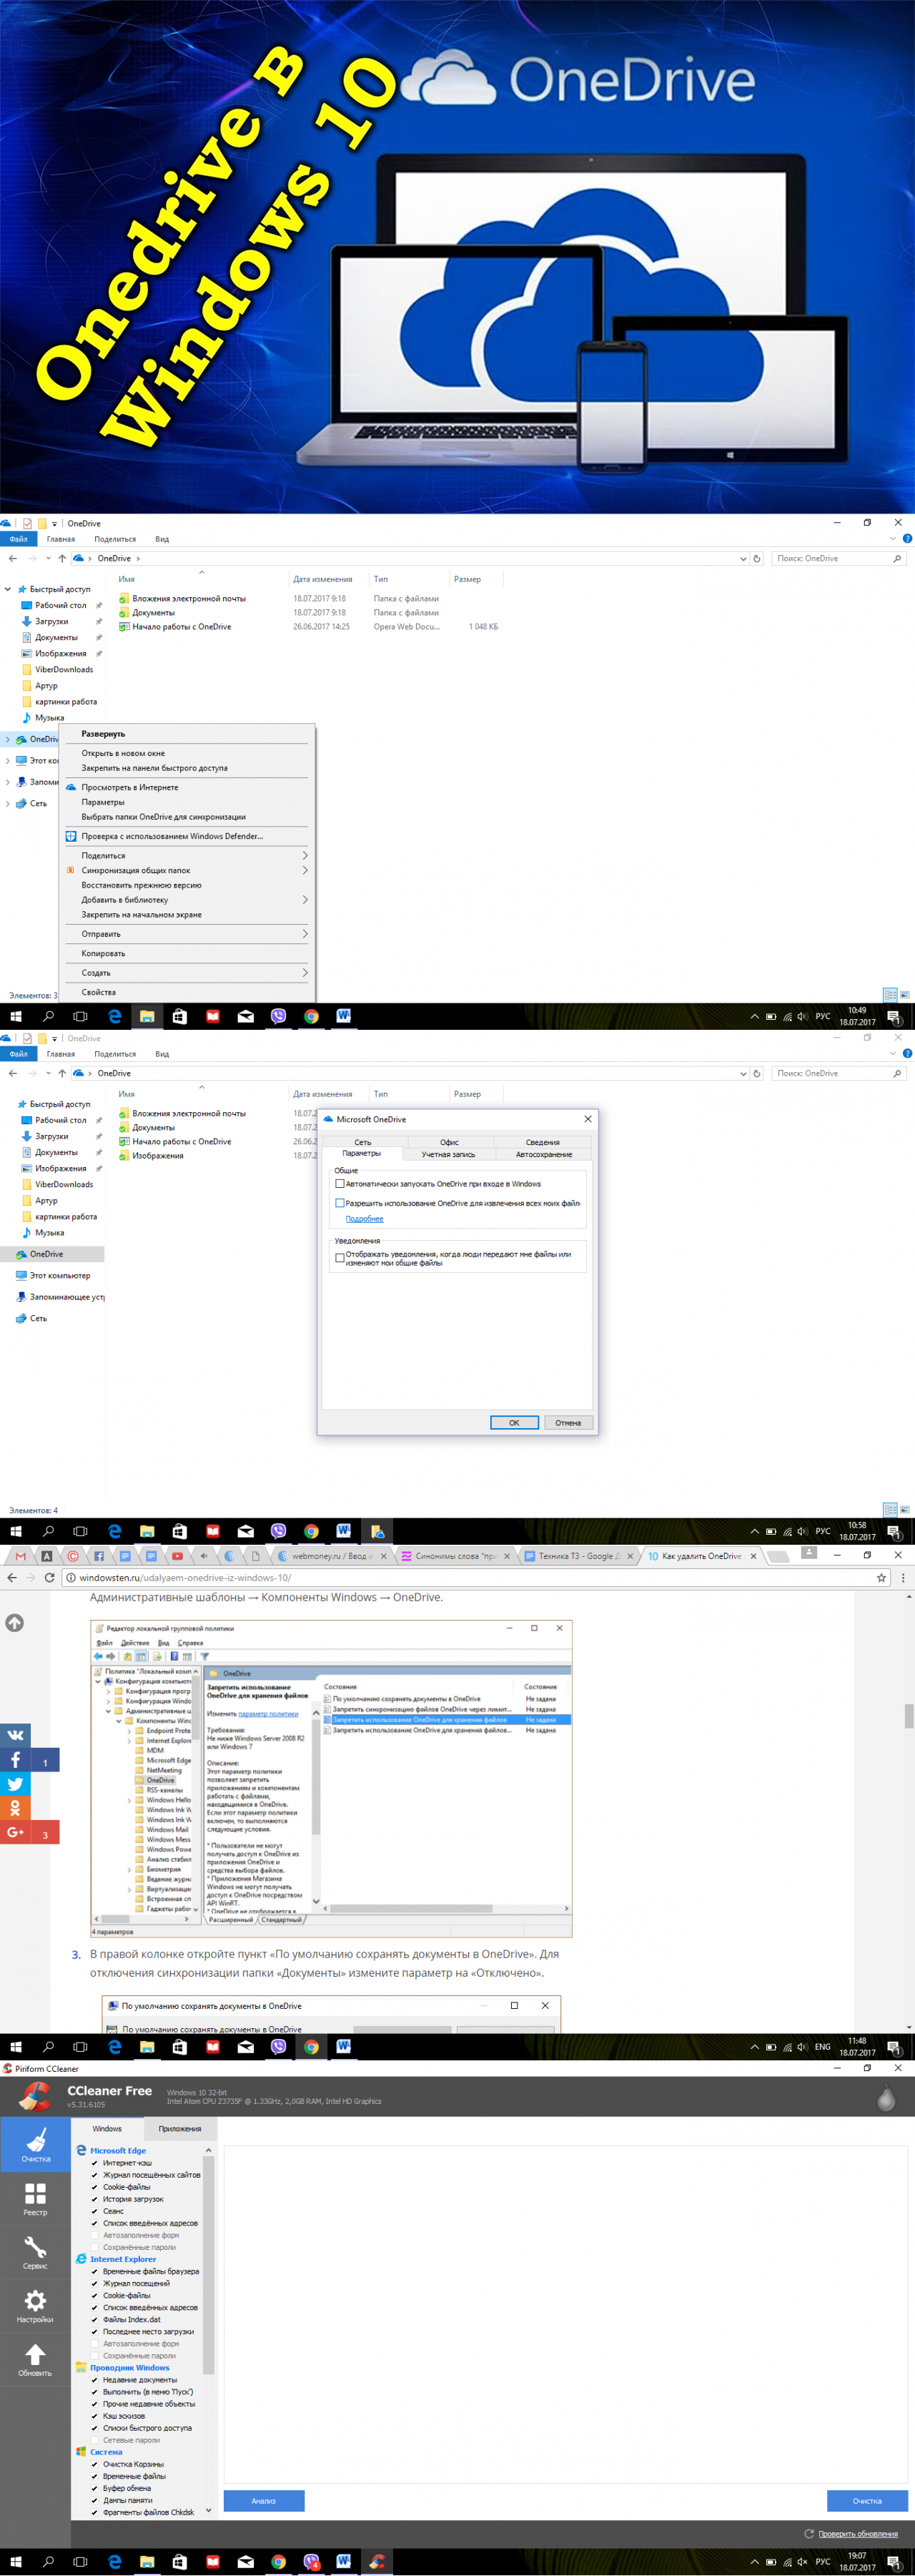915x2576 pixels.
Task: Expand Добавить в библиотеку submenu
Action: pos(190,900)
